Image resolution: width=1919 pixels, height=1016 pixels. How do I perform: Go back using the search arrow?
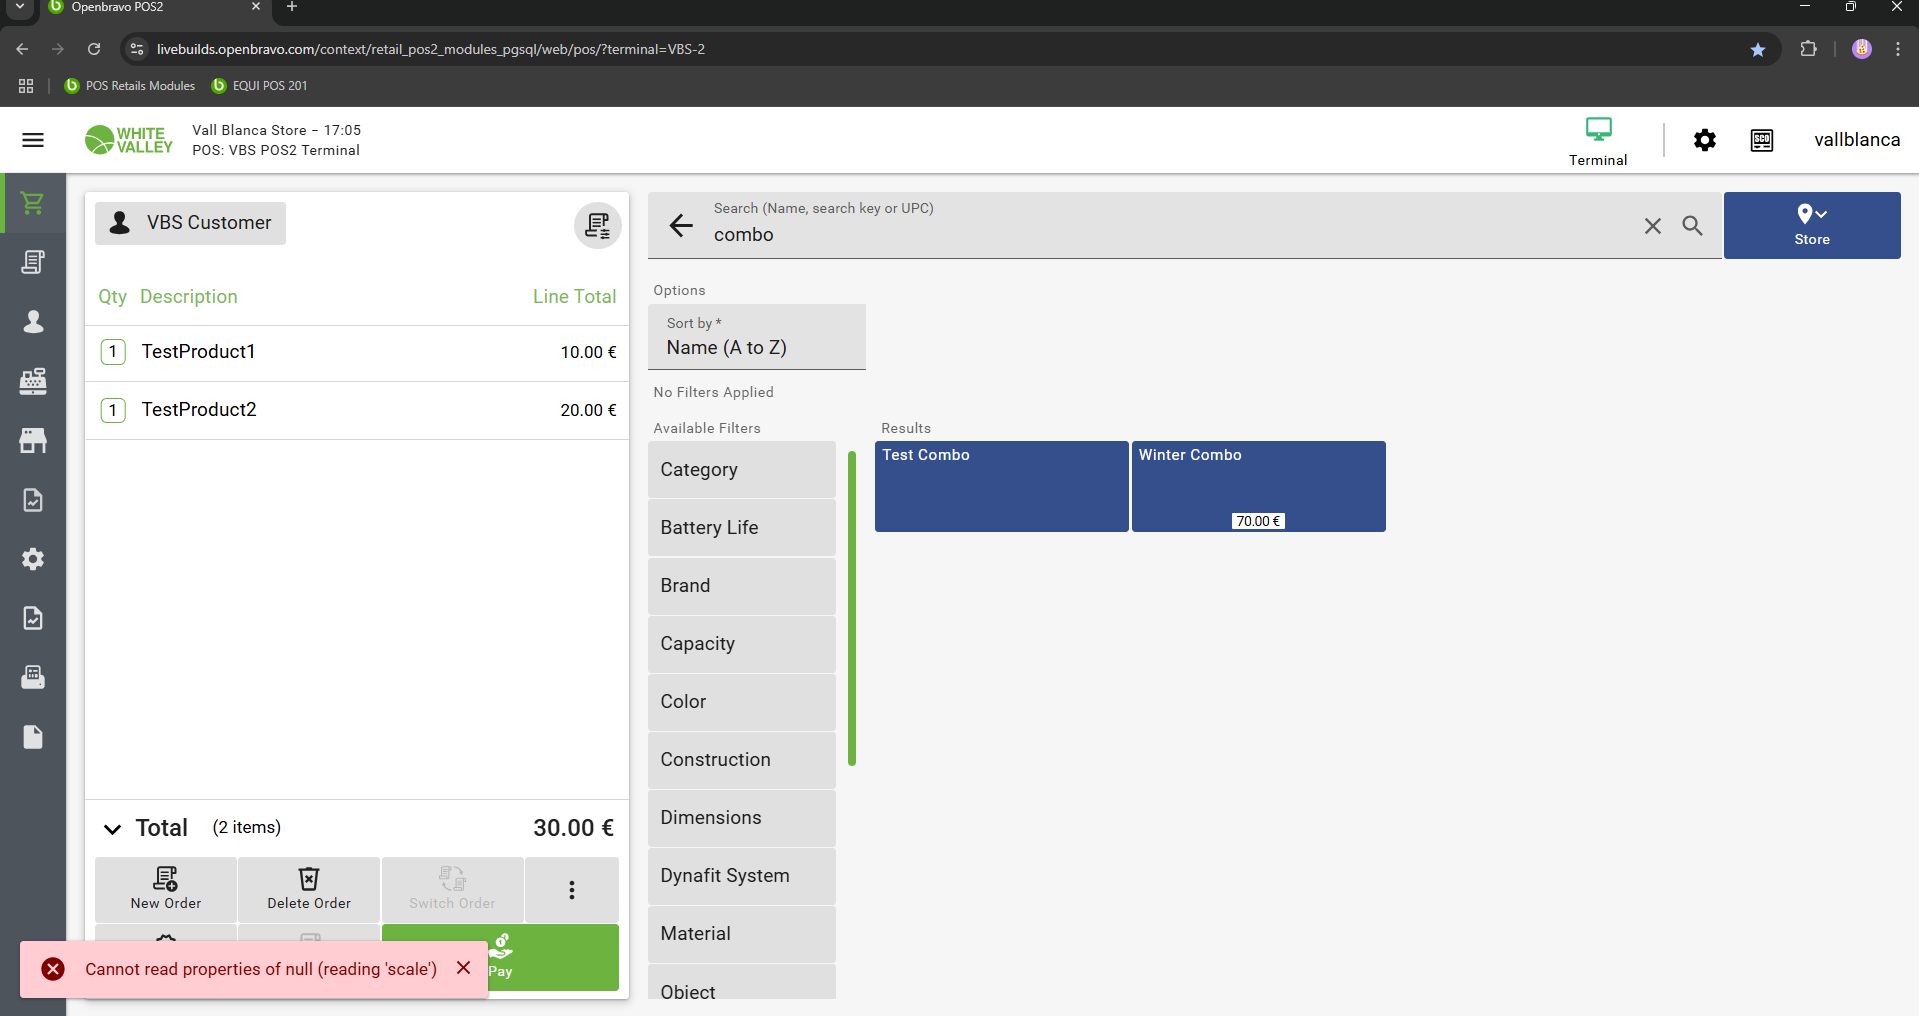click(681, 226)
